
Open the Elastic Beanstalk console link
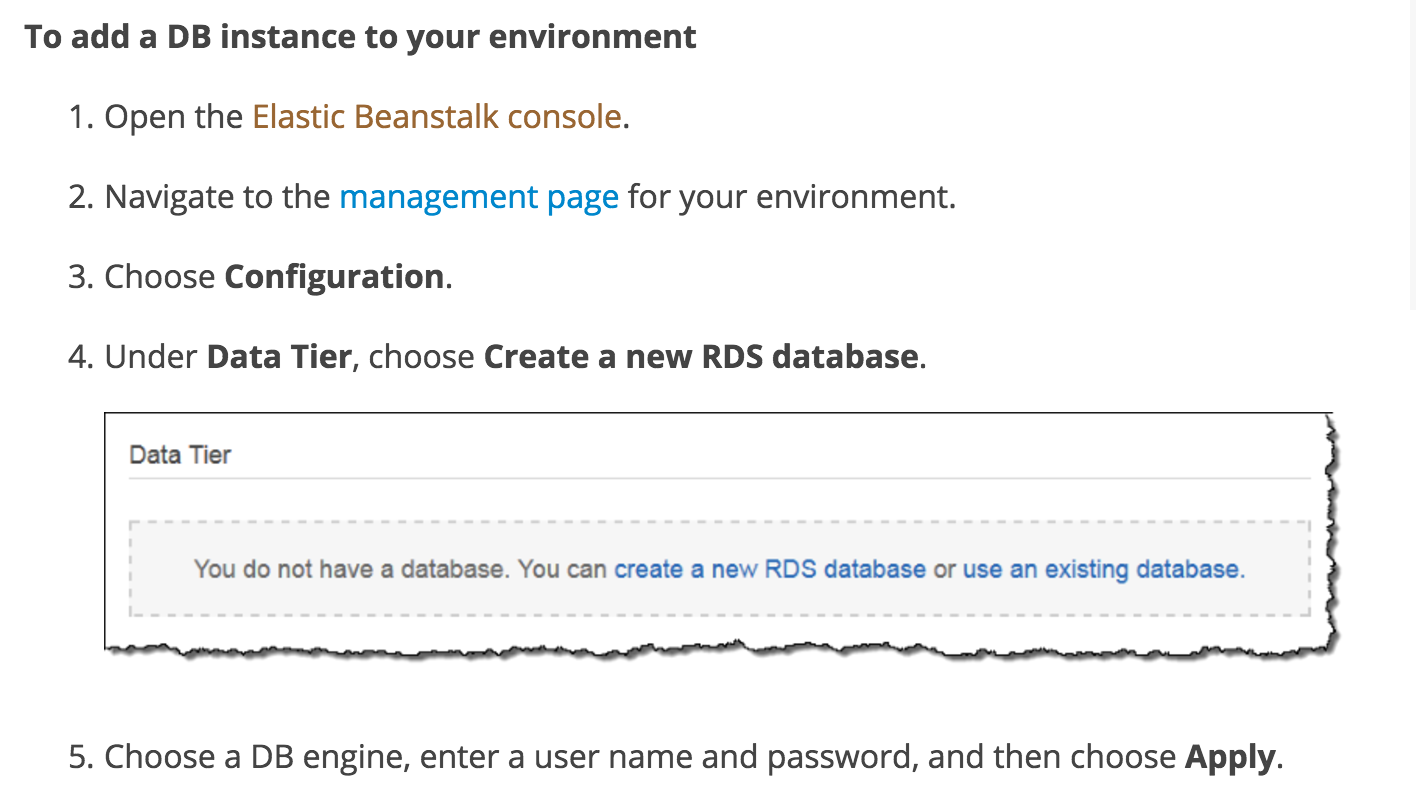tap(437, 117)
